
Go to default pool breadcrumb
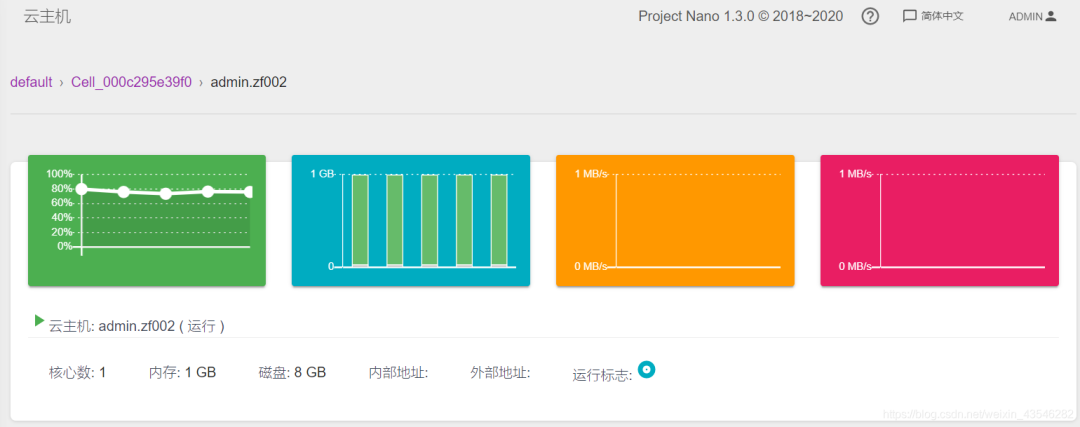(31, 83)
